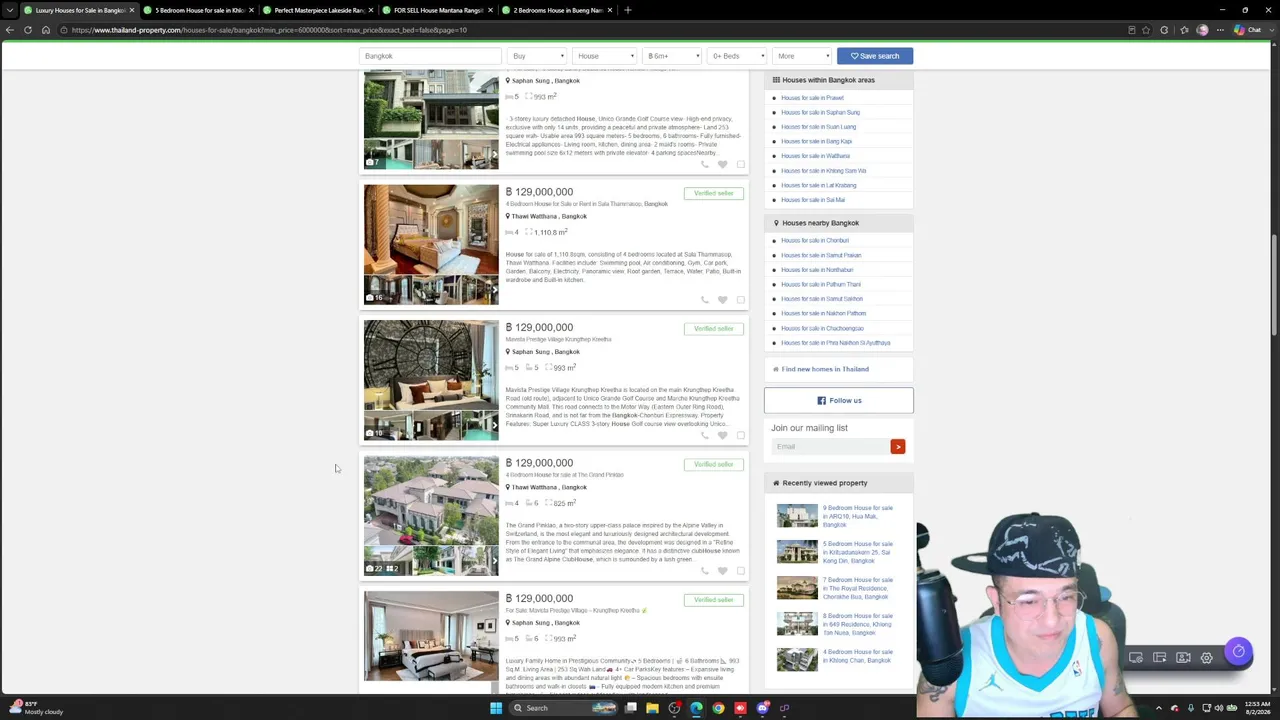Open the House property type dropdown
1280x720 pixels.
click(x=604, y=56)
